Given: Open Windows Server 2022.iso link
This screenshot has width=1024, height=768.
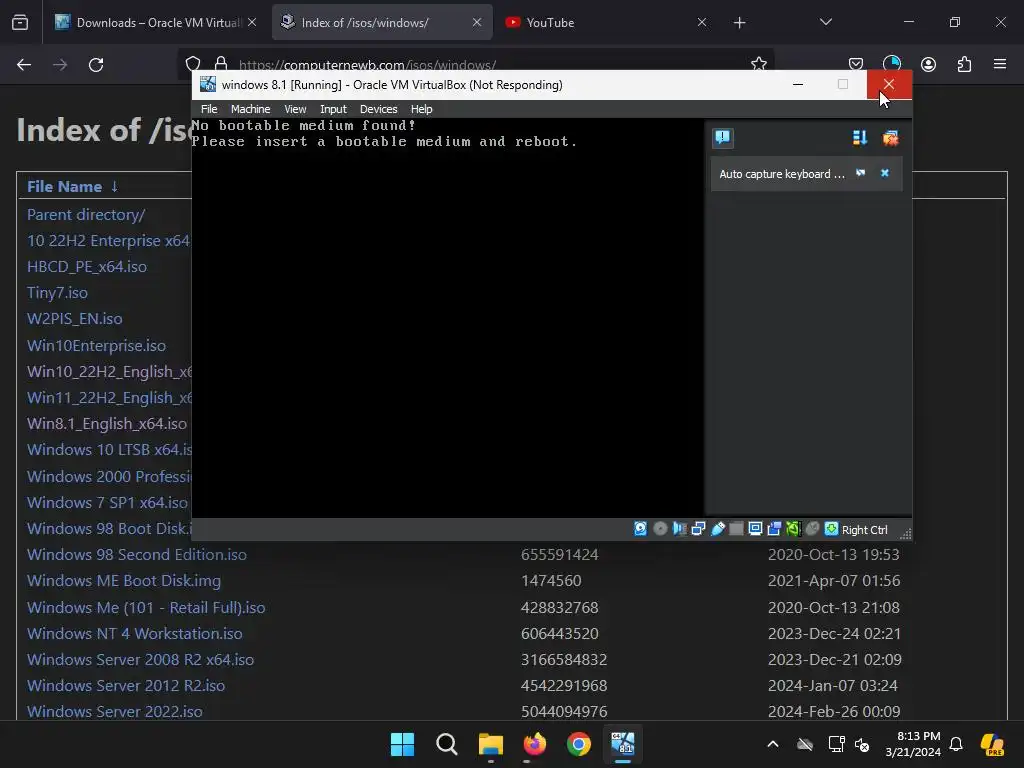Looking at the screenshot, I should [x=115, y=711].
